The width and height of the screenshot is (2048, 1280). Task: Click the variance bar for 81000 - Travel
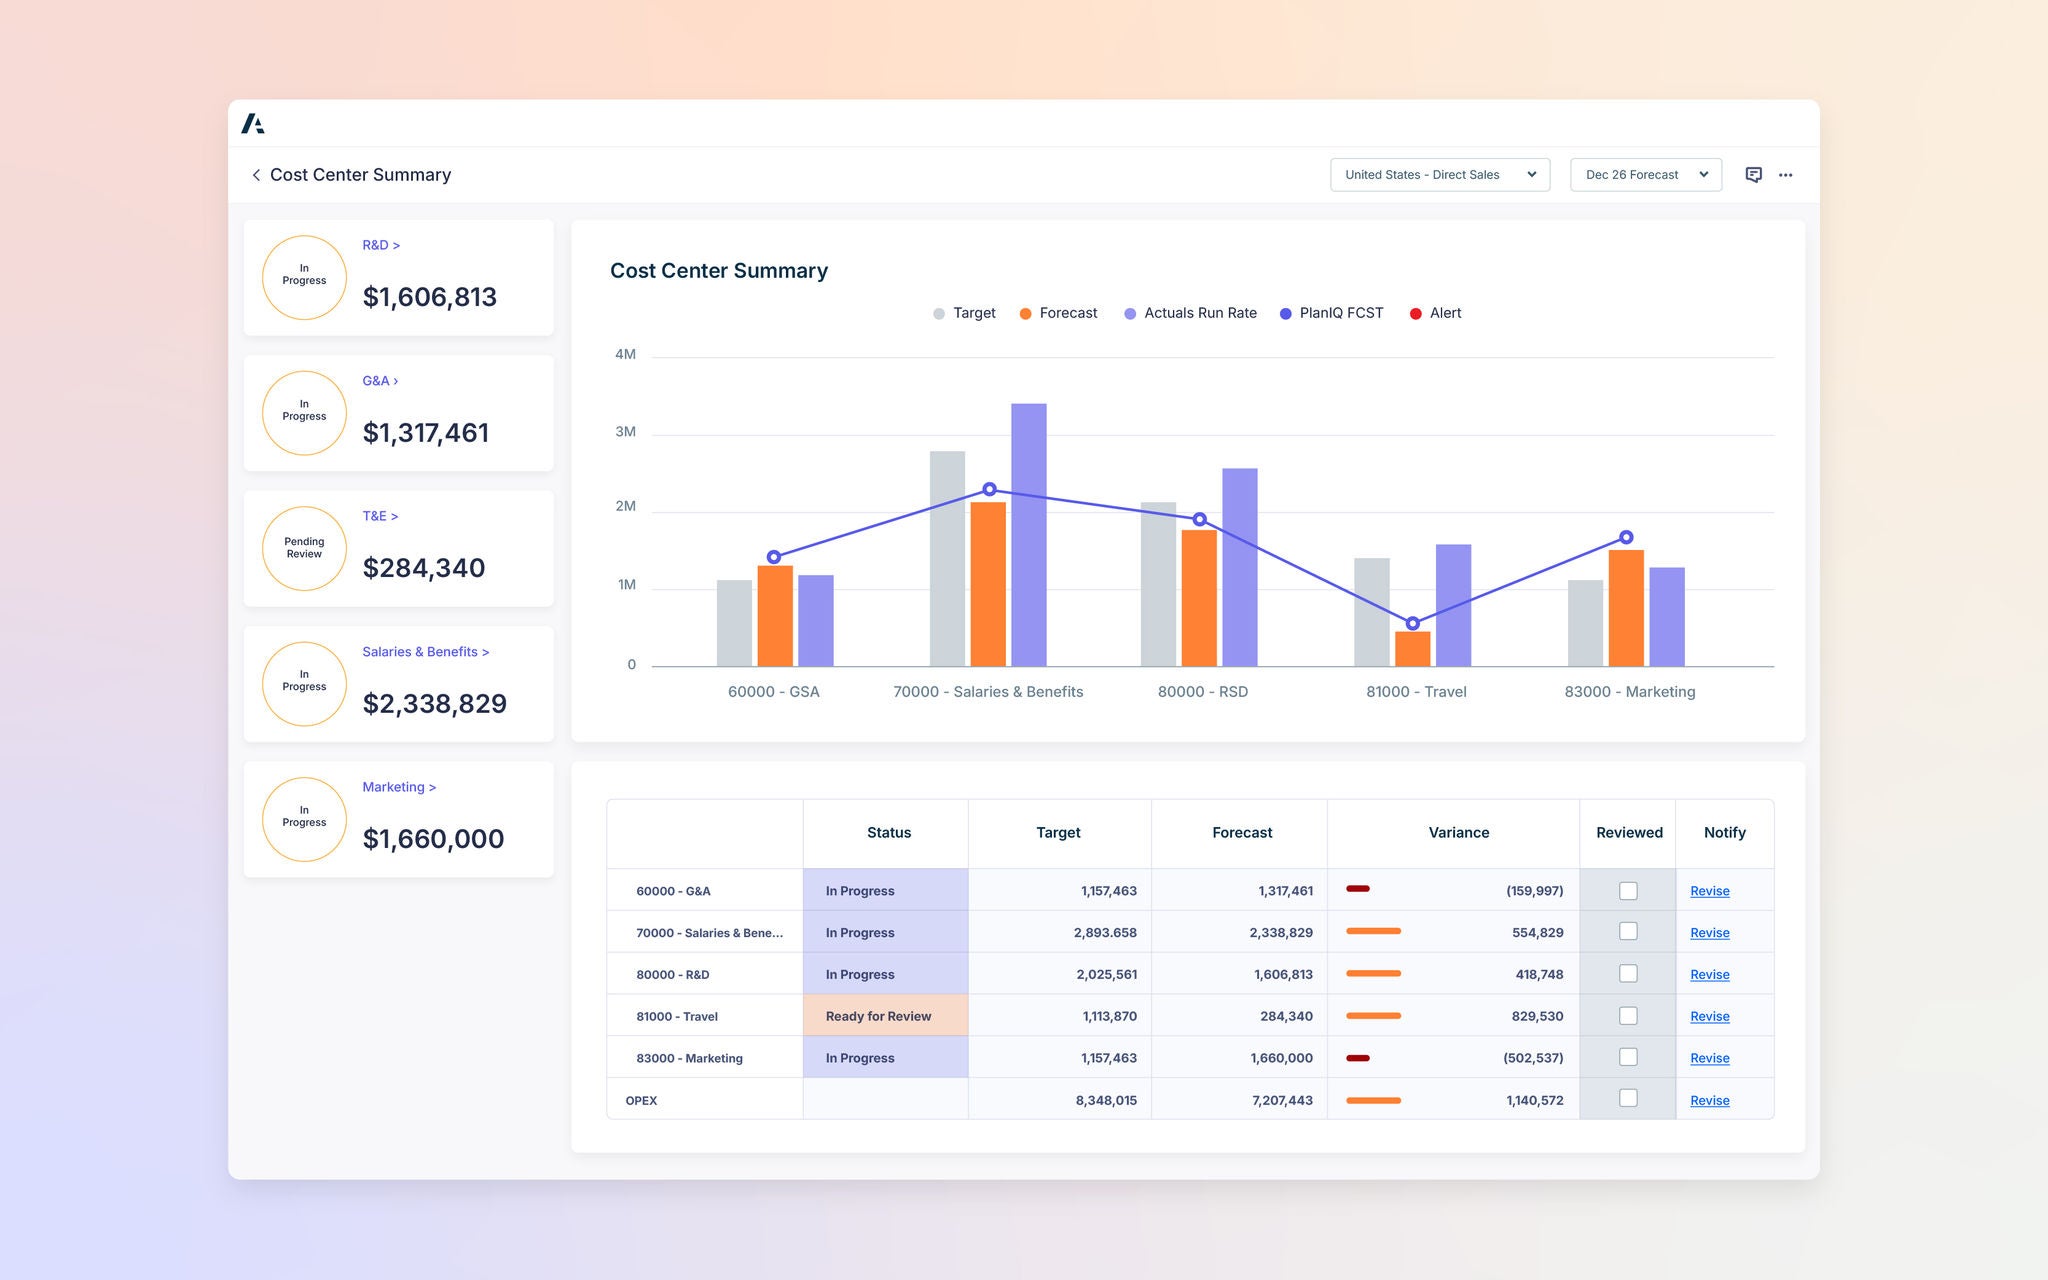point(1373,1015)
